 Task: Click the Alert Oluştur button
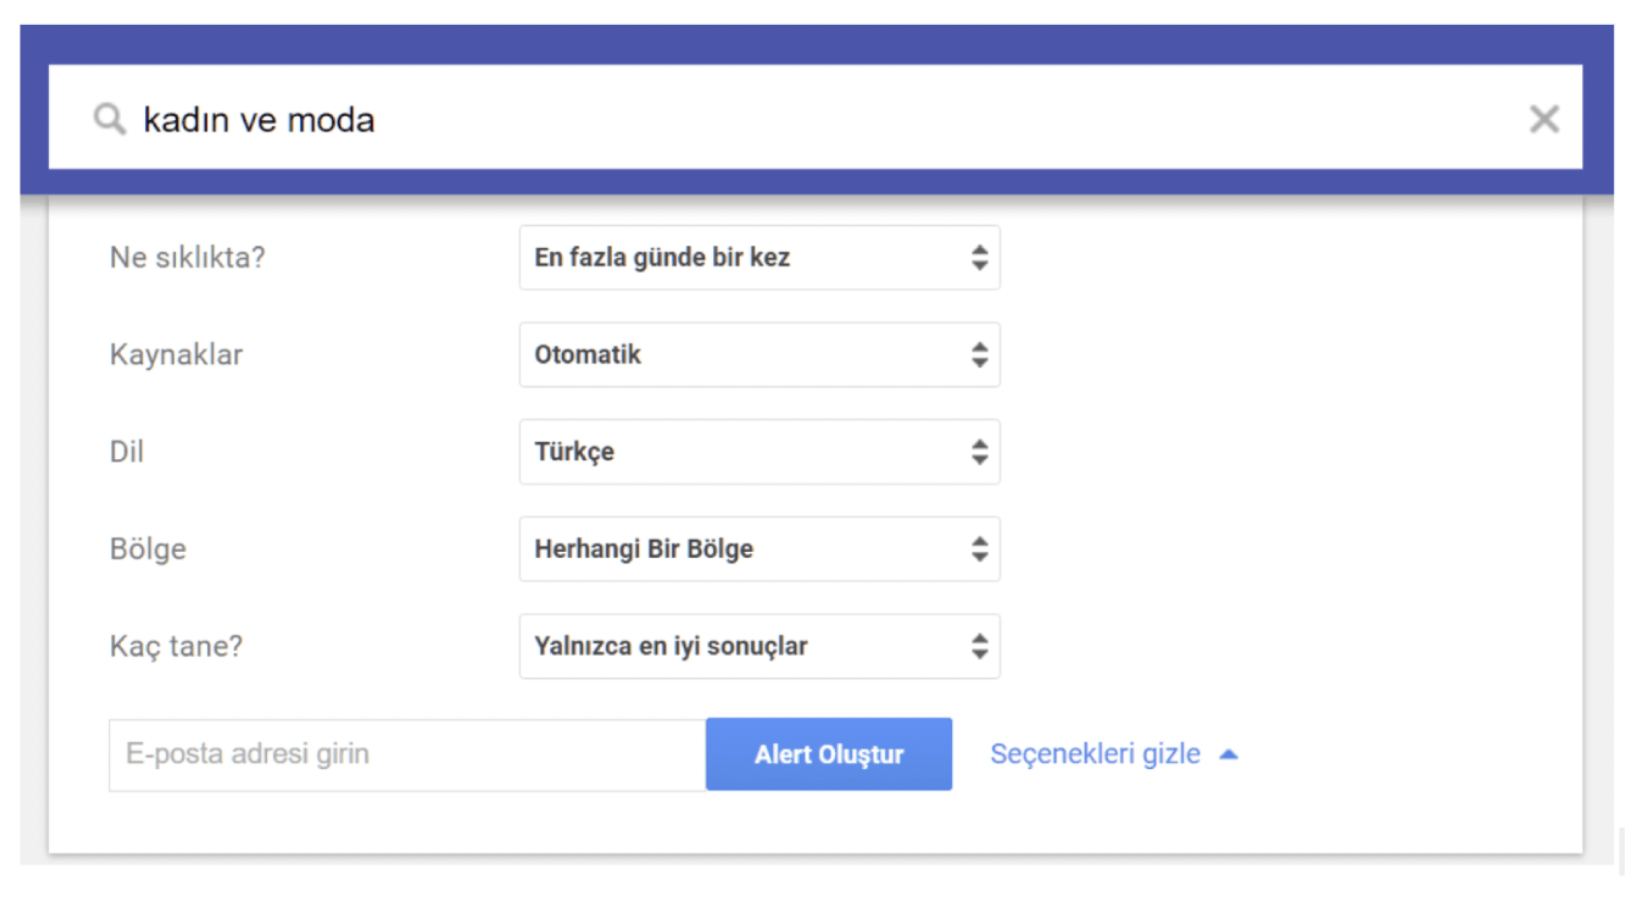coord(829,754)
